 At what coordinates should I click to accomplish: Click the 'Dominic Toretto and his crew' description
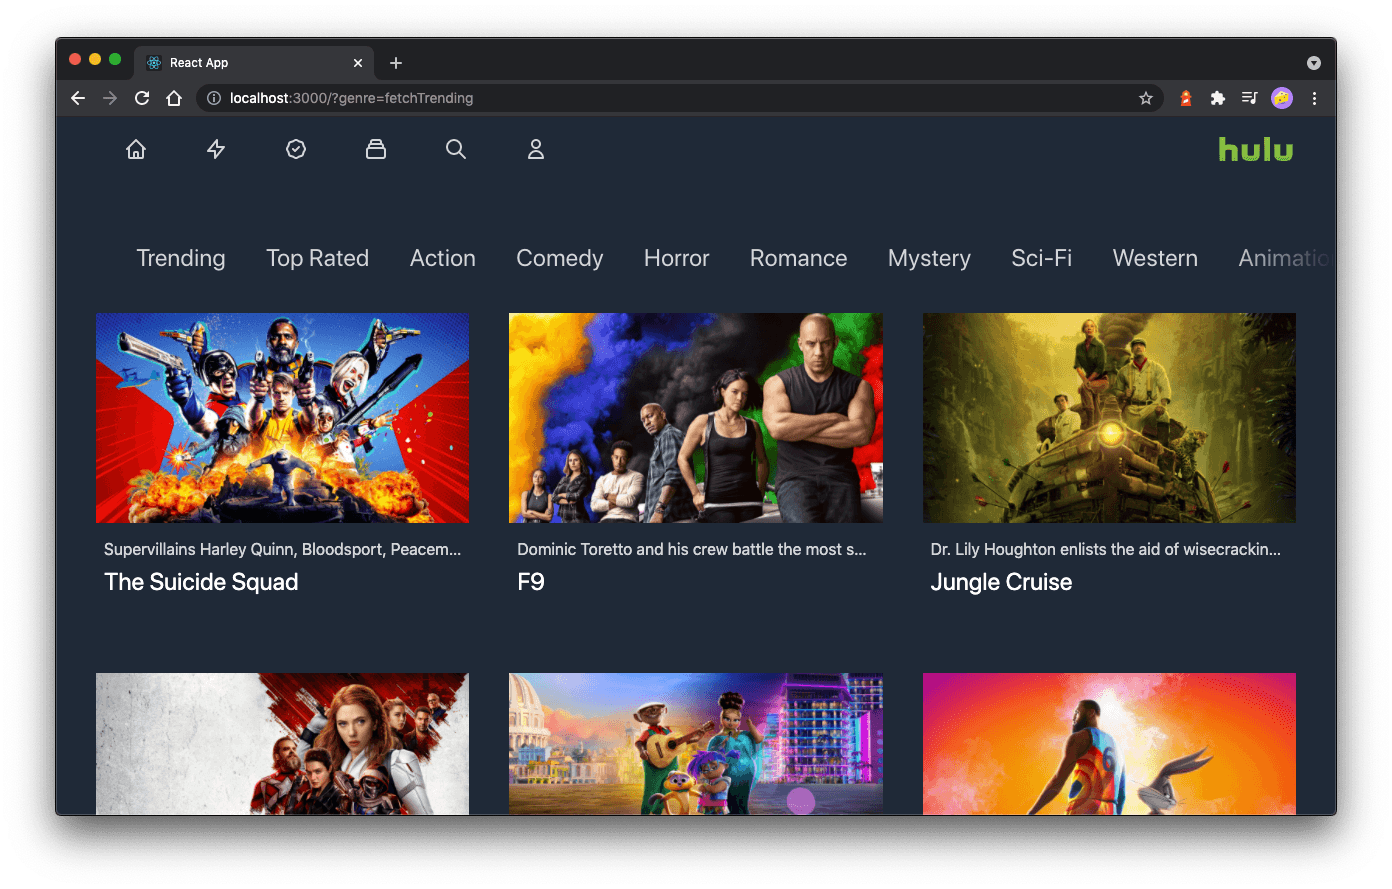tap(692, 549)
